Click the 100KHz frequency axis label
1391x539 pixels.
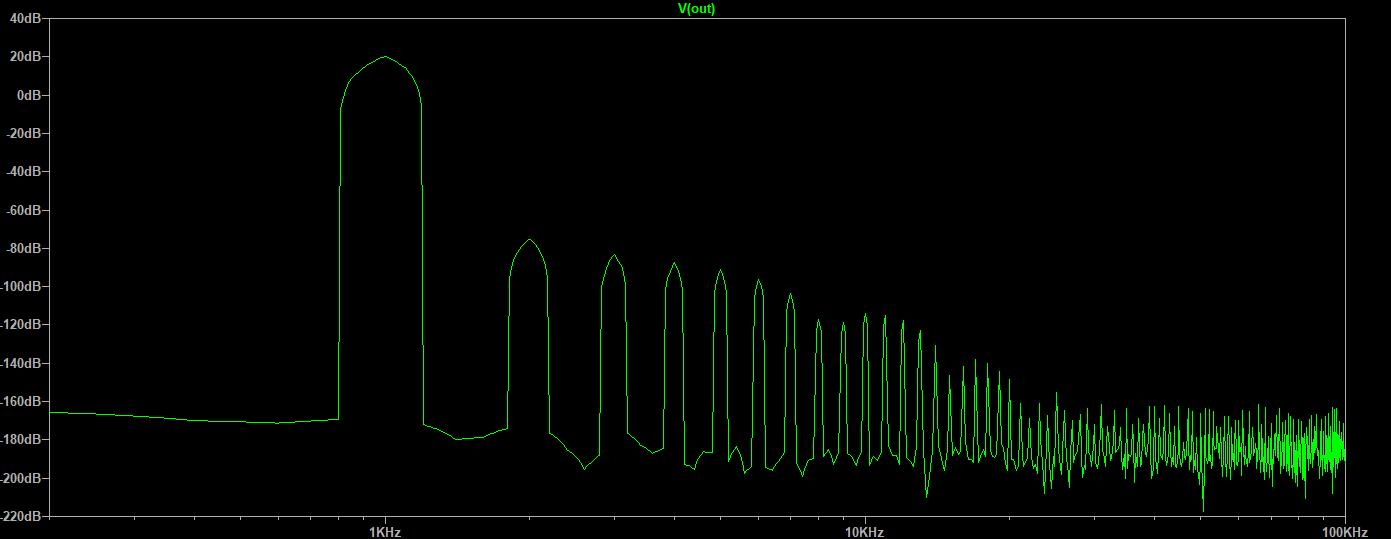(x=1345, y=532)
